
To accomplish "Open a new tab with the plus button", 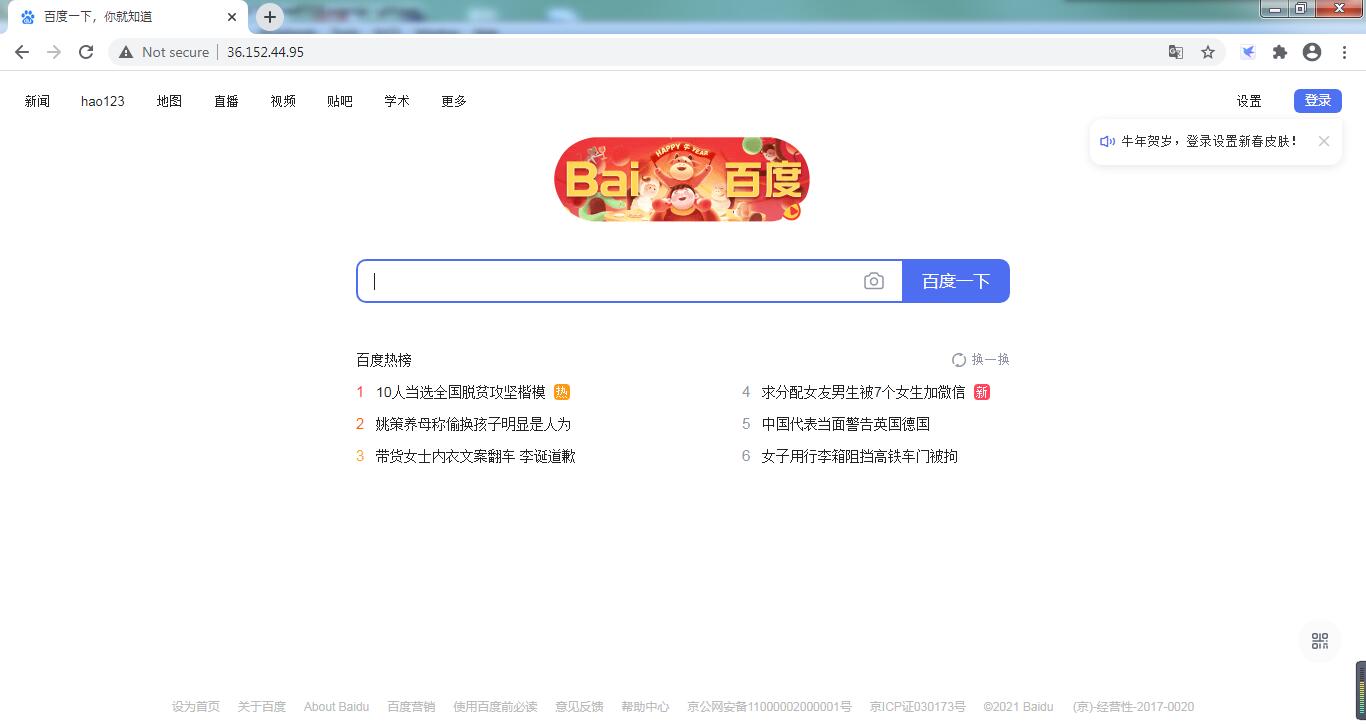I will coord(269,17).
